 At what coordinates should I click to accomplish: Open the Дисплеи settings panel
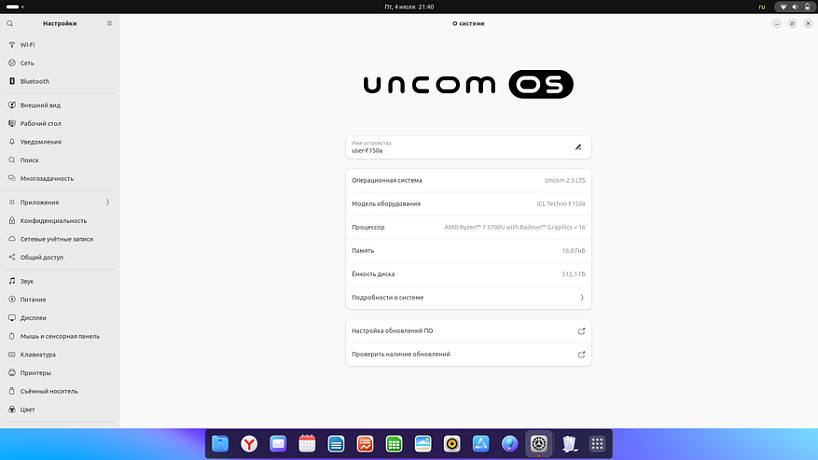pyautogui.click(x=33, y=318)
